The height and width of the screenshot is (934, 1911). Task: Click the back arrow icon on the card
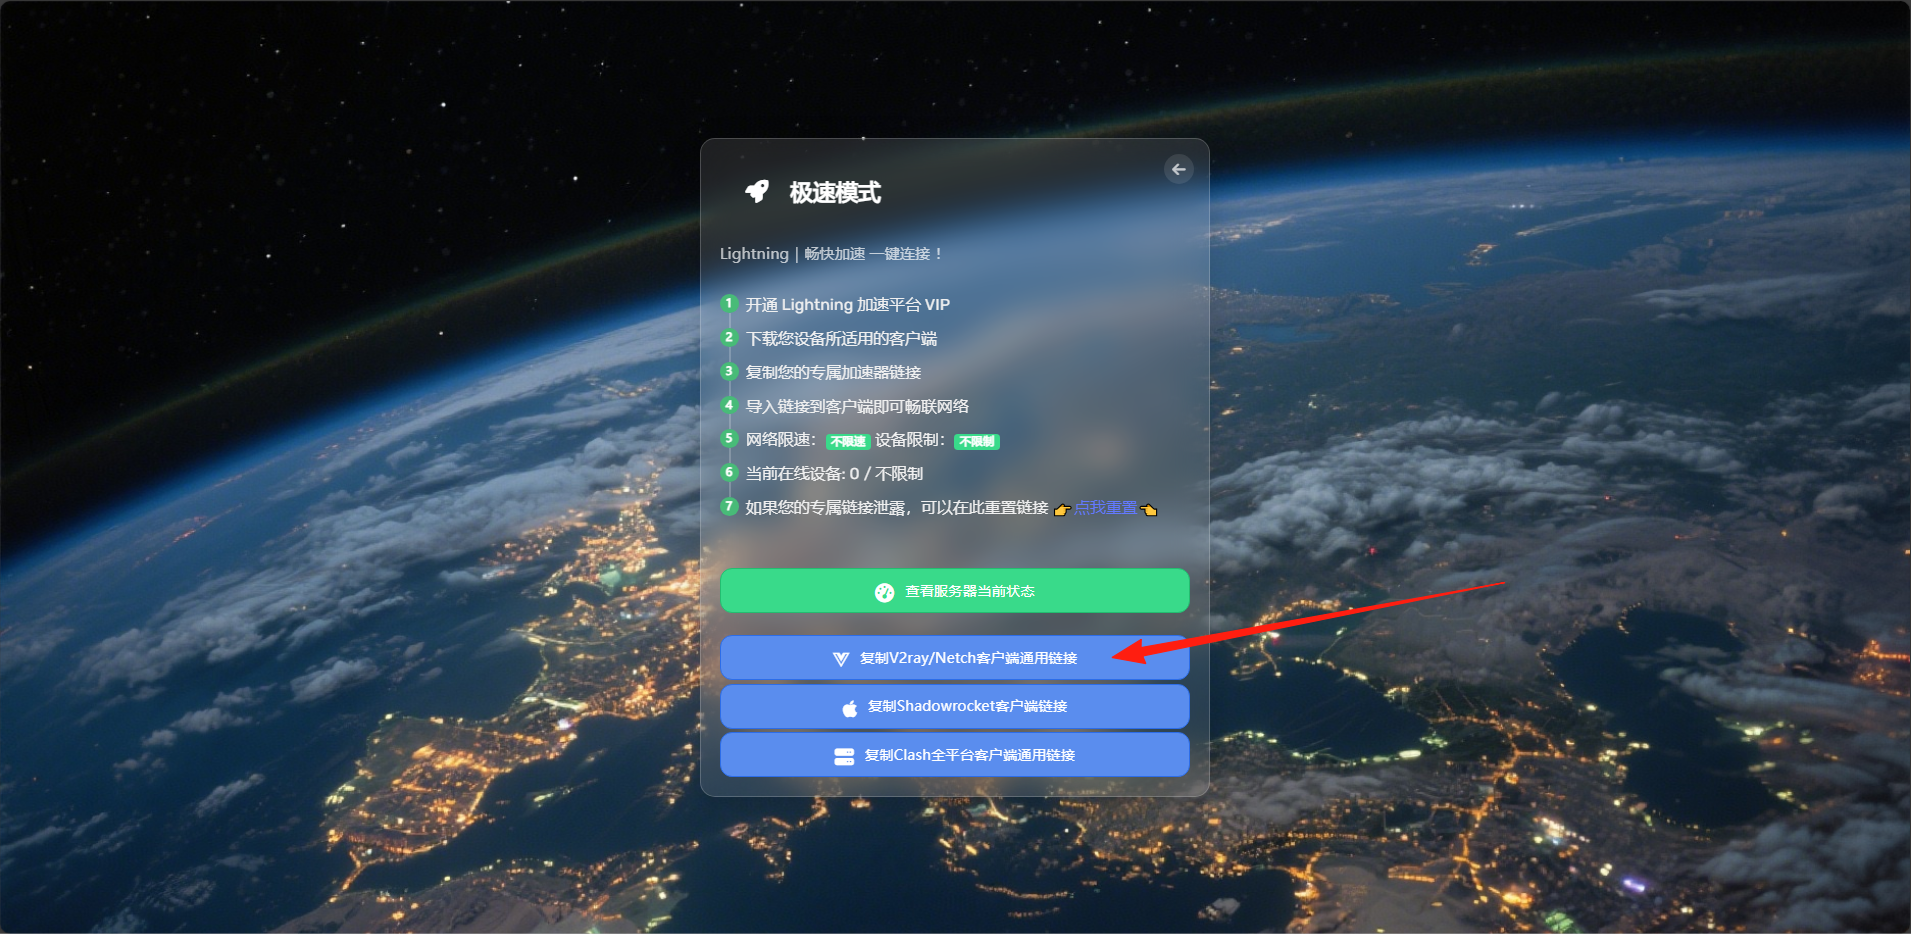click(x=1179, y=170)
